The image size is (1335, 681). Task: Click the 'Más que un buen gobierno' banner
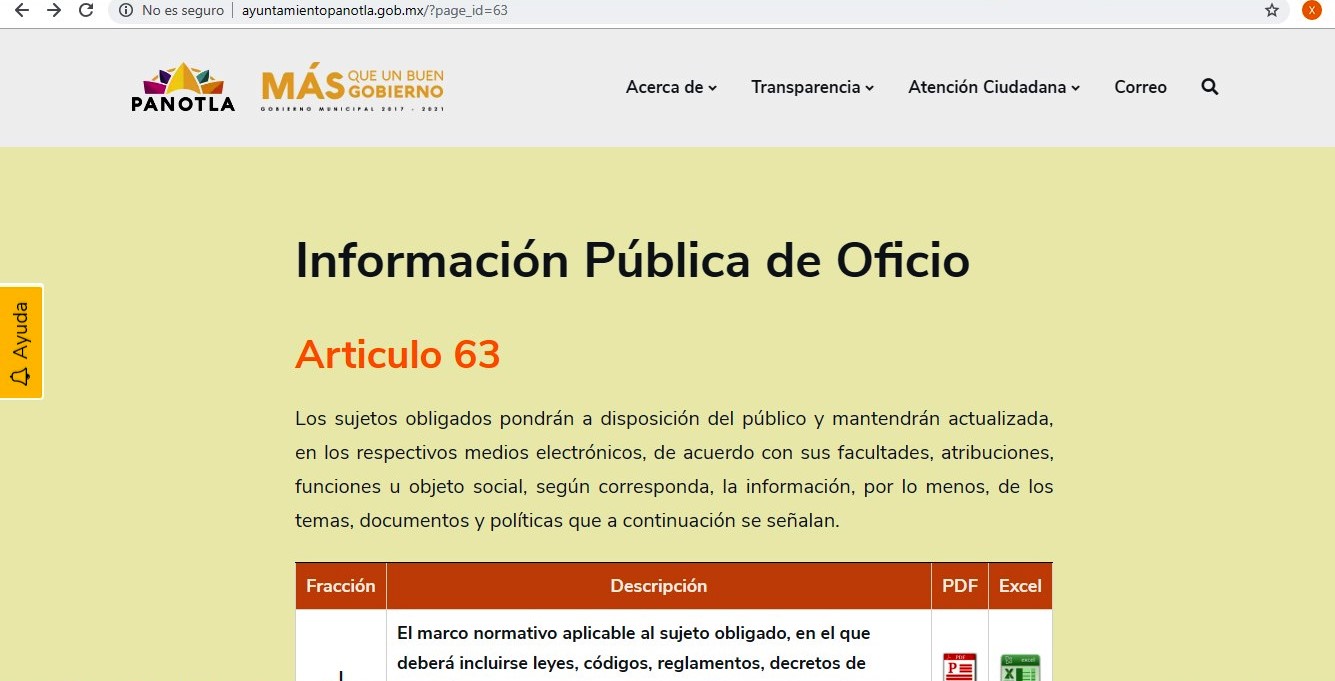click(352, 89)
